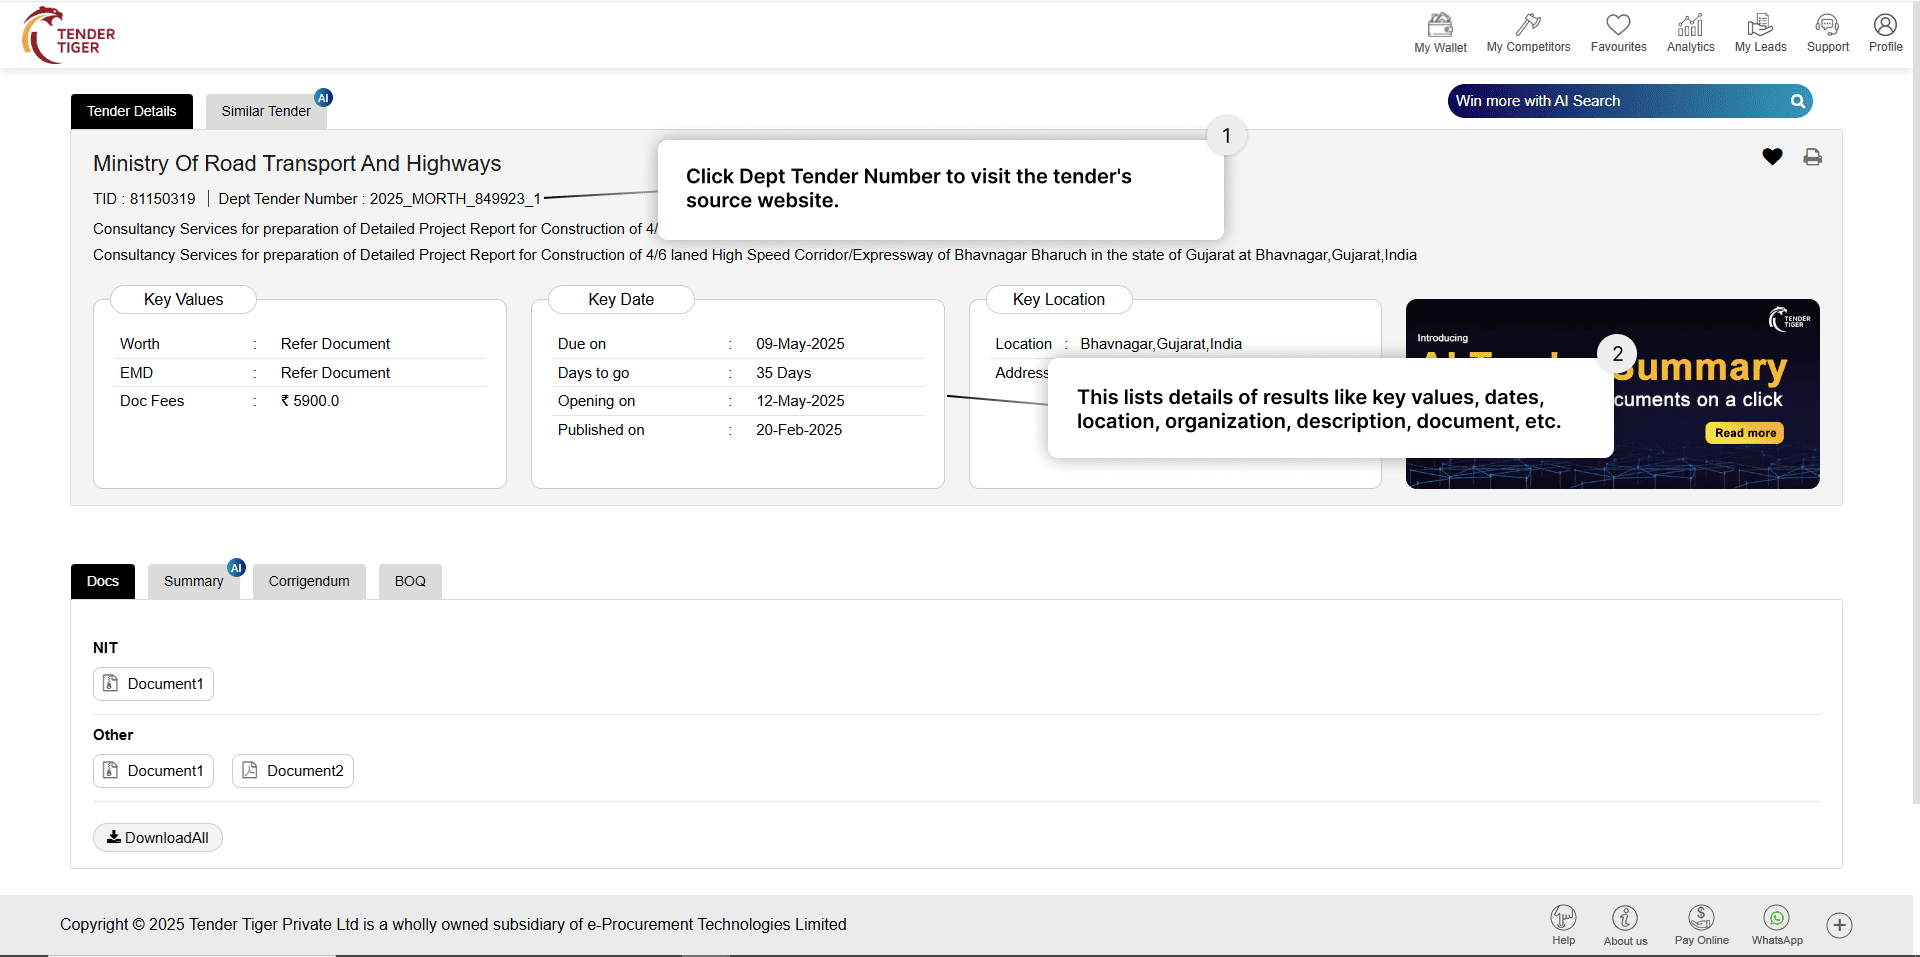Open the Summary tab
Image resolution: width=1920 pixels, height=957 pixels.
click(x=194, y=581)
